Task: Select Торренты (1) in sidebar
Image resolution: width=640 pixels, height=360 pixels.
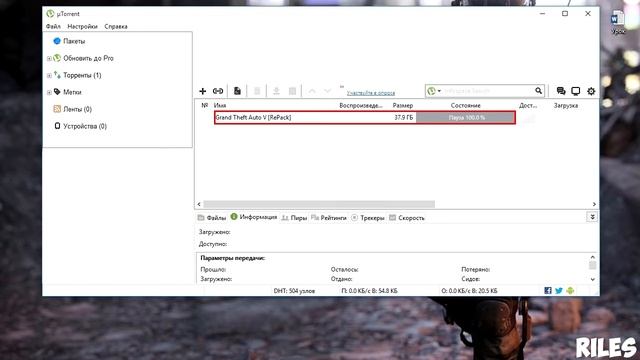Action: (82, 75)
